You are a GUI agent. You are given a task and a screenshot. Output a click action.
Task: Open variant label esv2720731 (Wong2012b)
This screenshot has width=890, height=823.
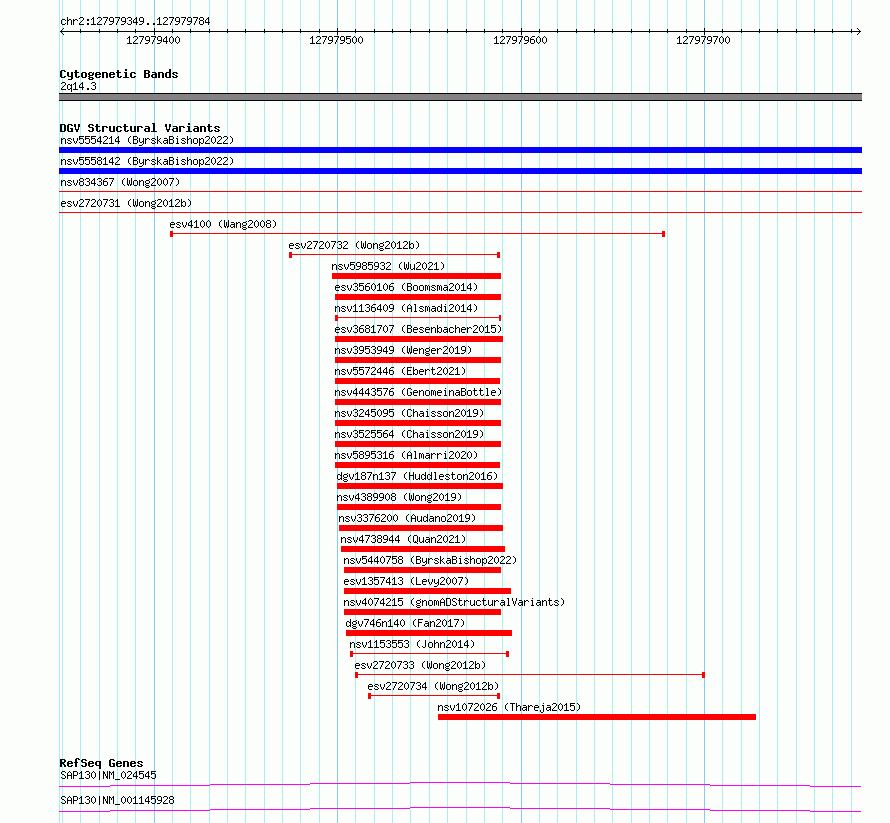click(x=126, y=203)
